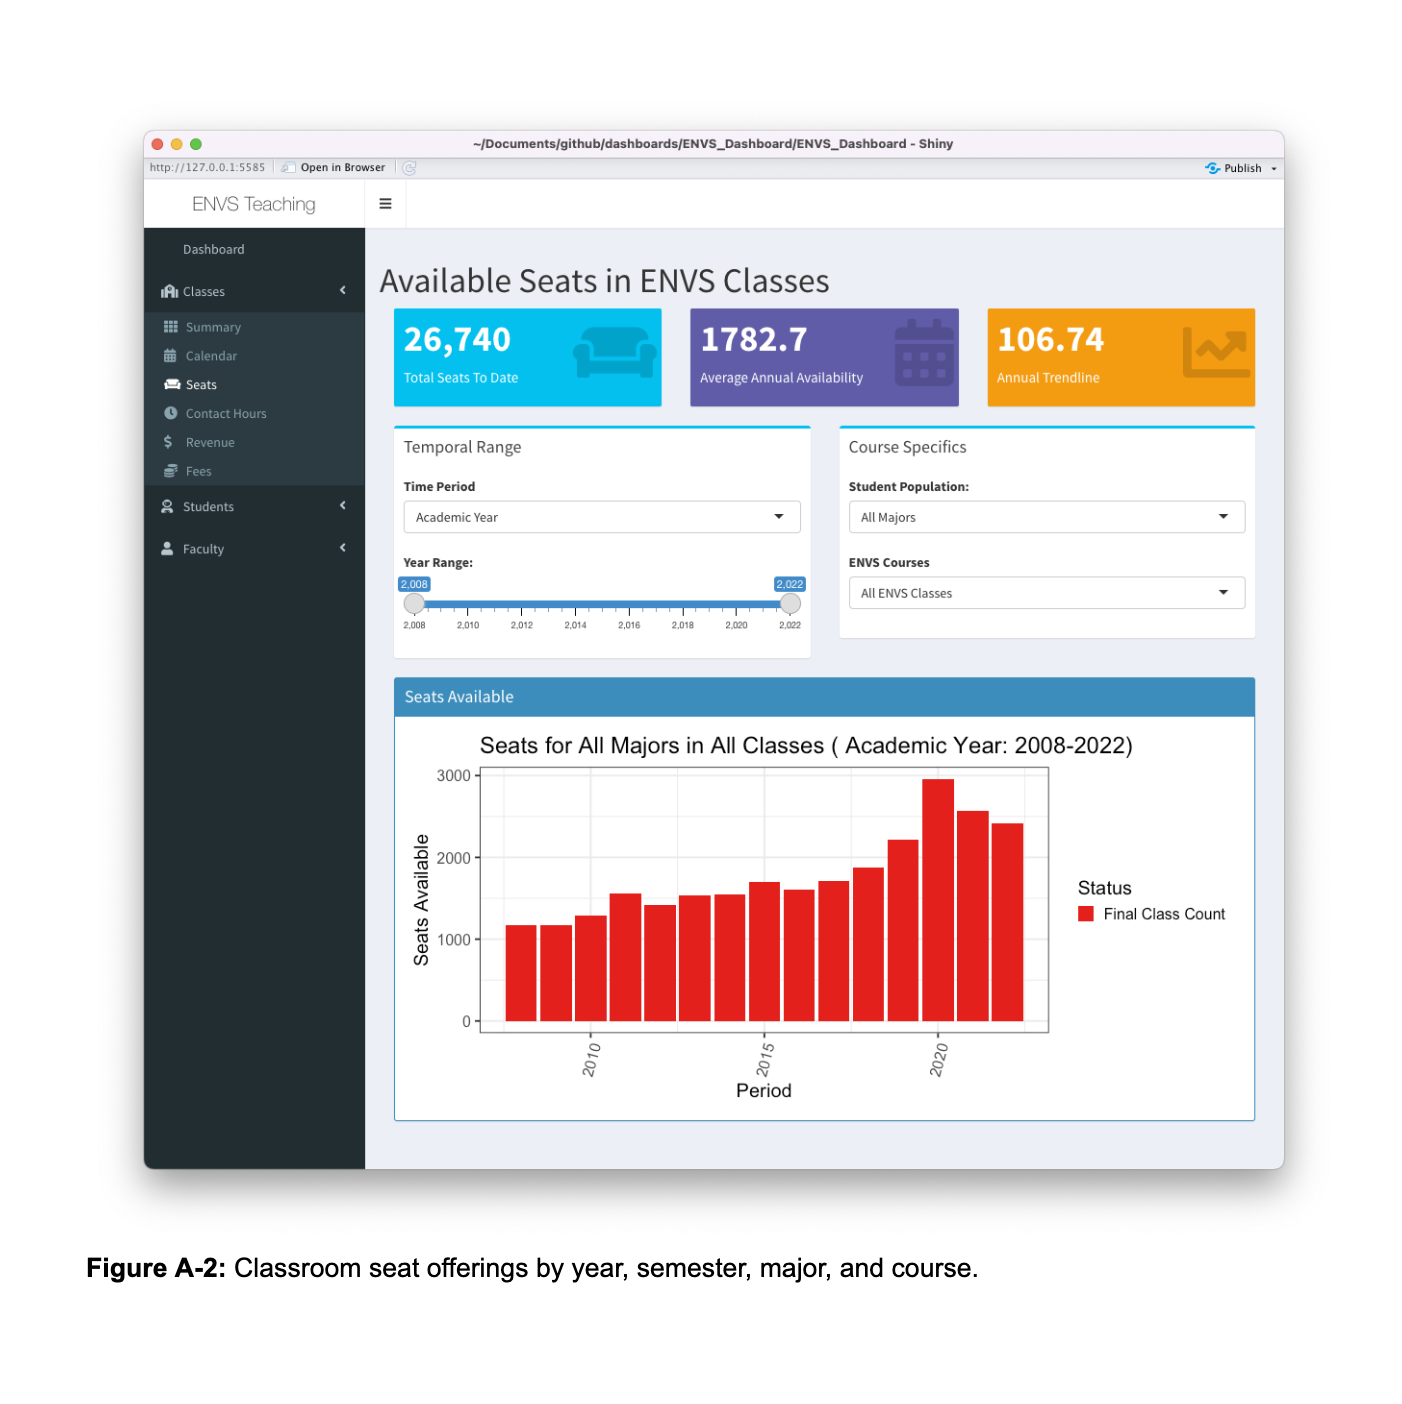Image resolution: width=1402 pixels, height=1404 pixels.
Task: Open the Student Population dropdown
Action: point(1047,517)
